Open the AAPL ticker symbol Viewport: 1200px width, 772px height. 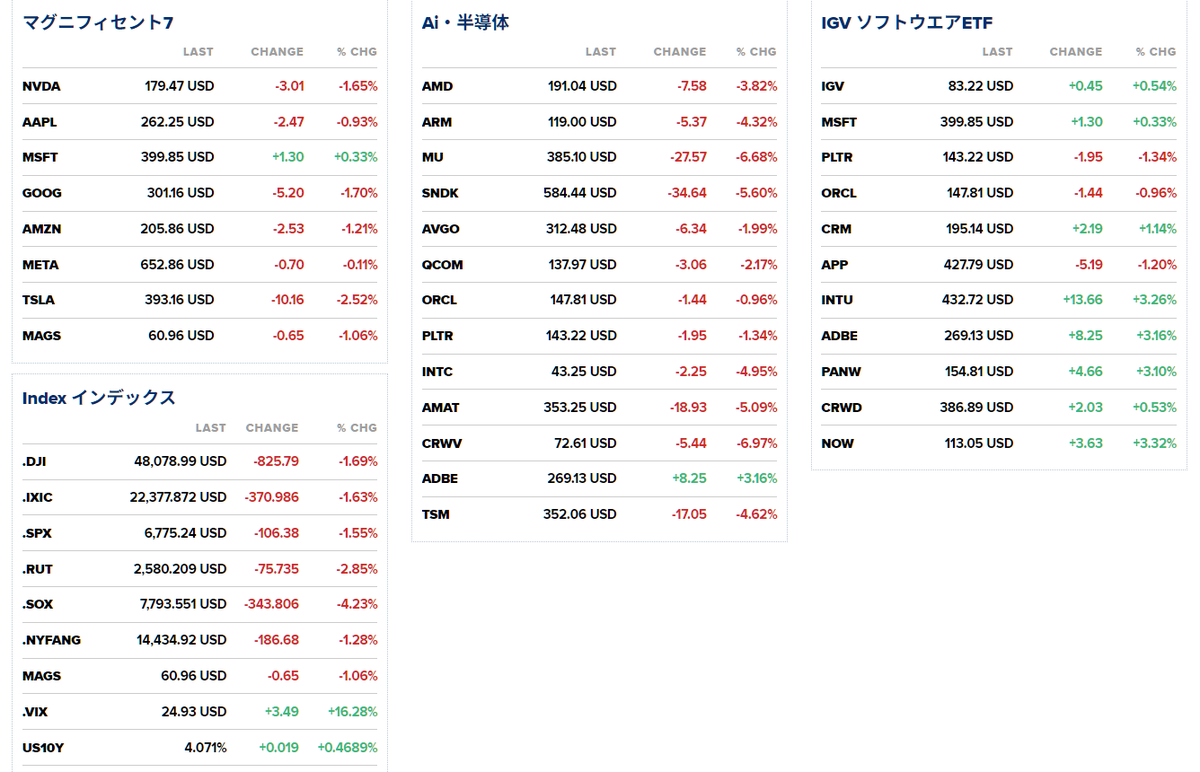pyautogui.click(x=40, y=122)
